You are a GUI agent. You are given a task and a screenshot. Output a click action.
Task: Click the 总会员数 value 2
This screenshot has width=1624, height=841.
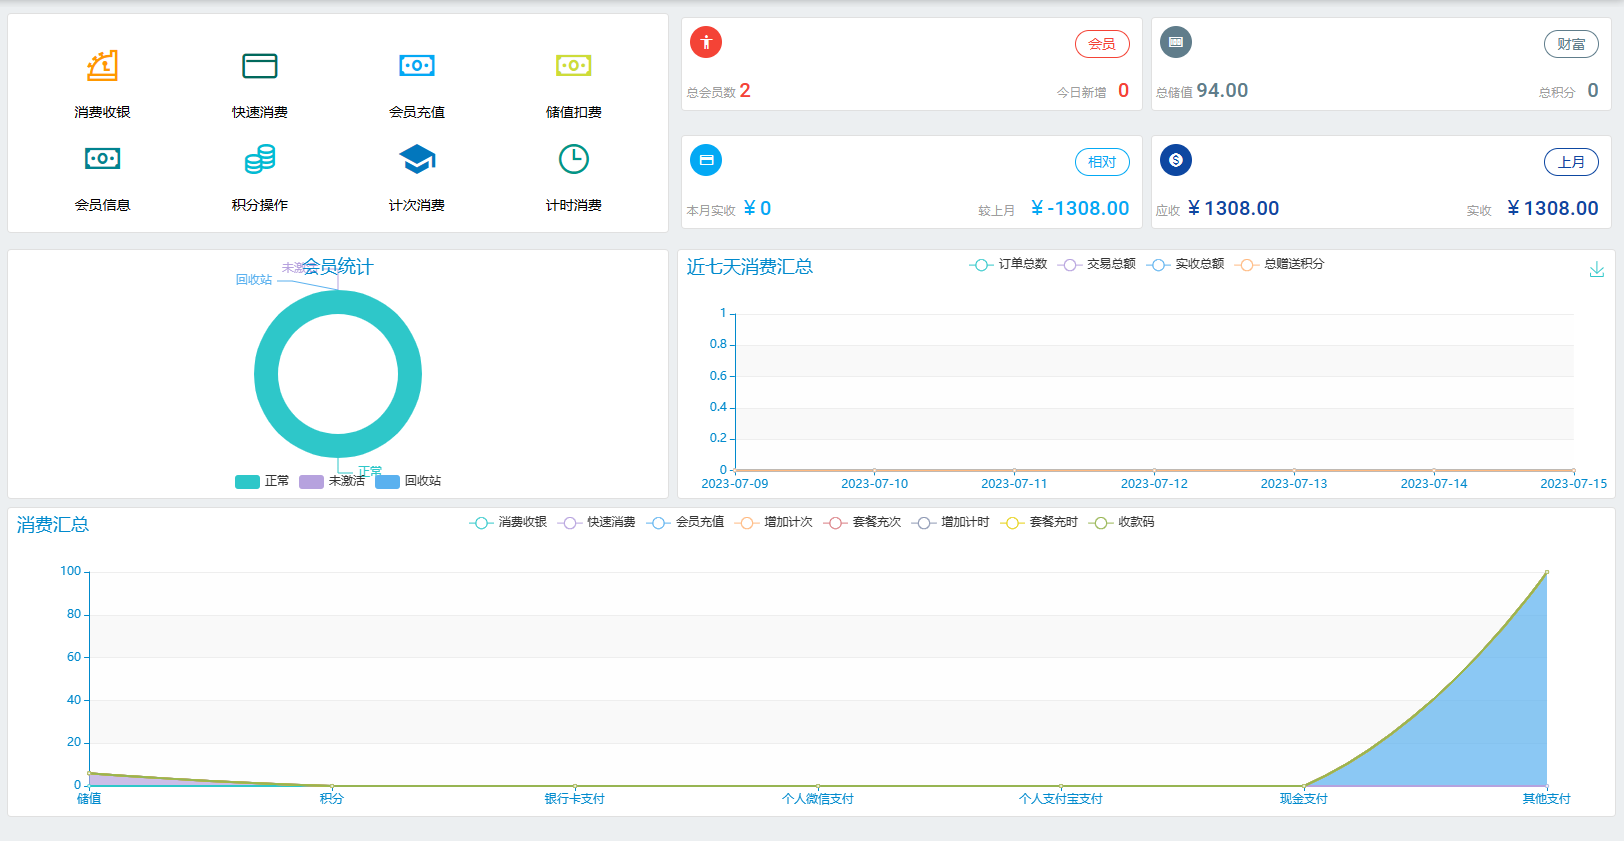point(745,91)
